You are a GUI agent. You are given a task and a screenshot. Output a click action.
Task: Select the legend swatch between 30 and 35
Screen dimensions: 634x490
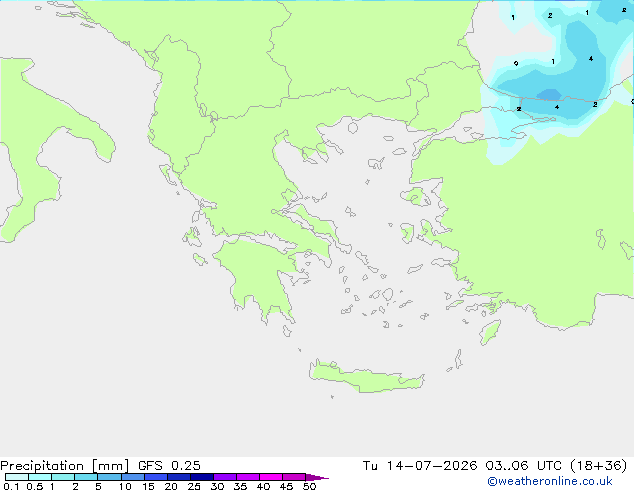[225, 477]
